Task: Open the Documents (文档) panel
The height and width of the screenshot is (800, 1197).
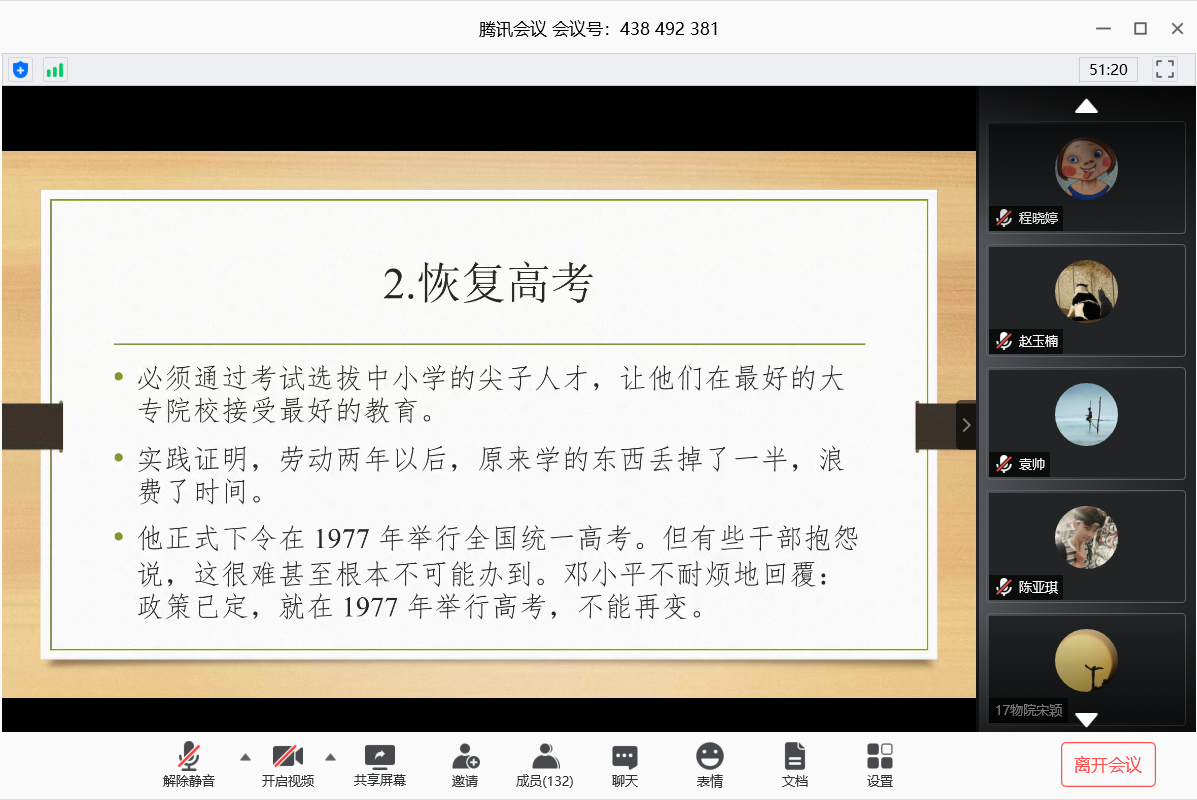Action: point(795,766)
